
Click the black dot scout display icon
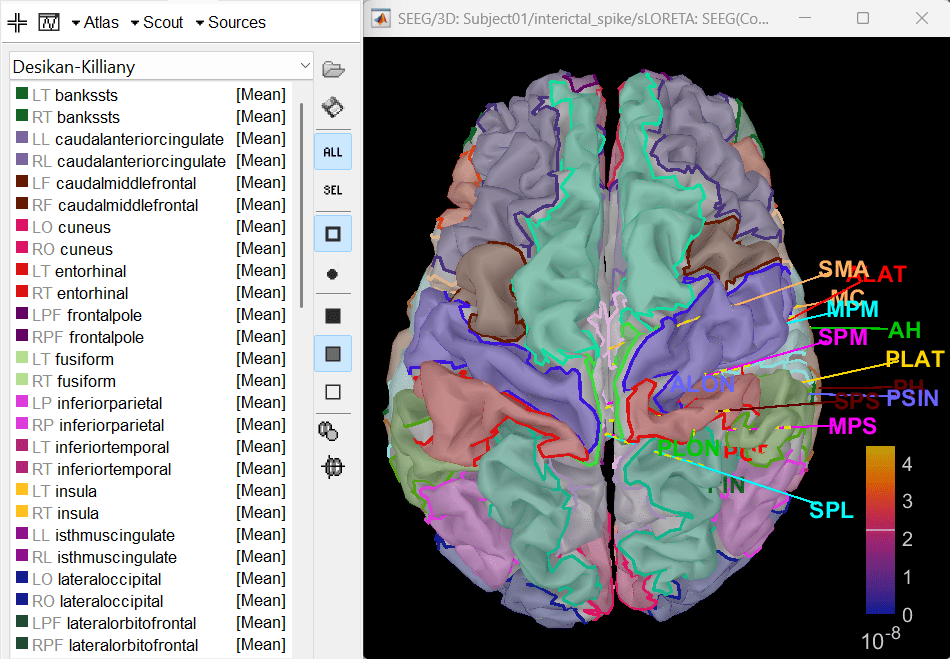333,273
